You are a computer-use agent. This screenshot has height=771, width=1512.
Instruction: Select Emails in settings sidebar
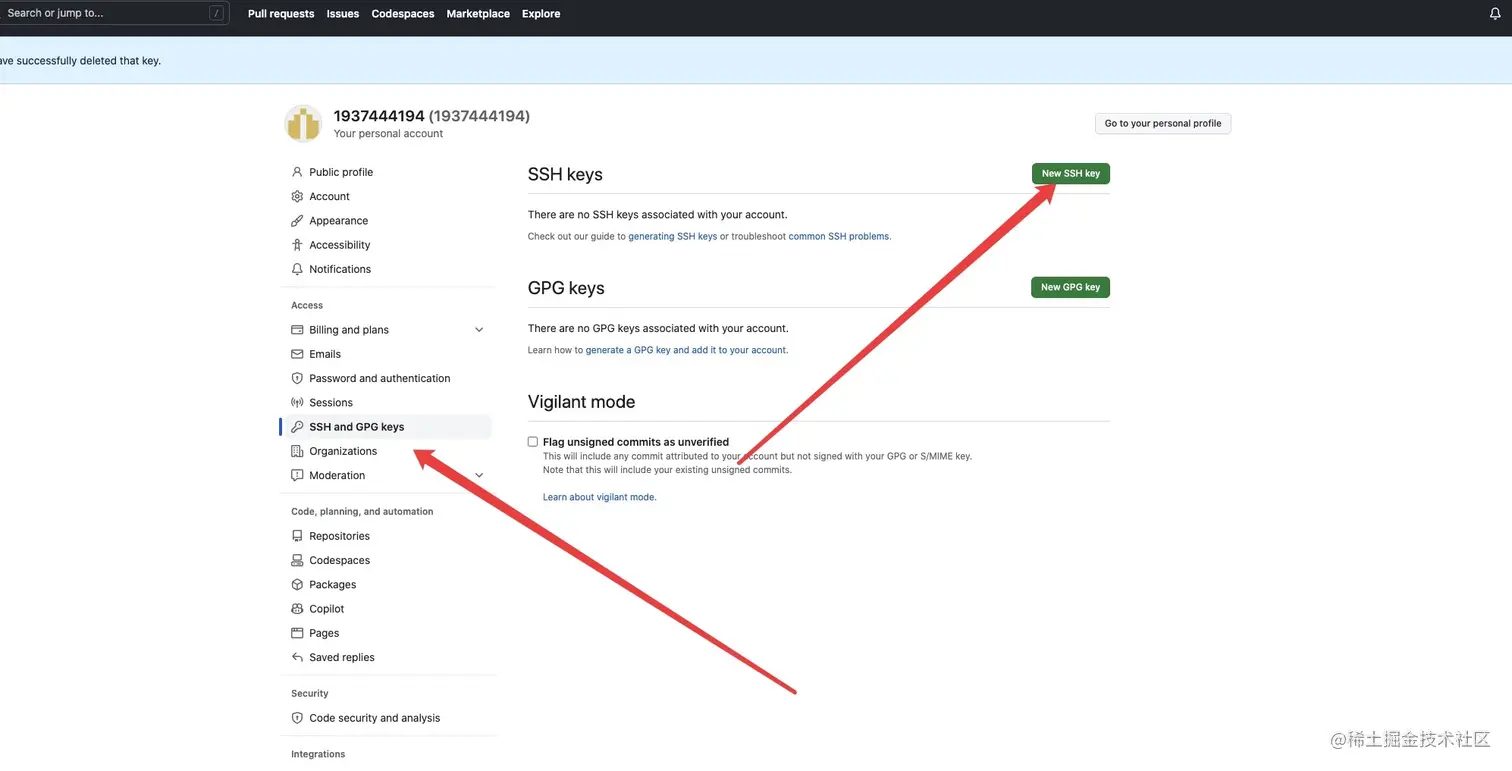point(325,354)
